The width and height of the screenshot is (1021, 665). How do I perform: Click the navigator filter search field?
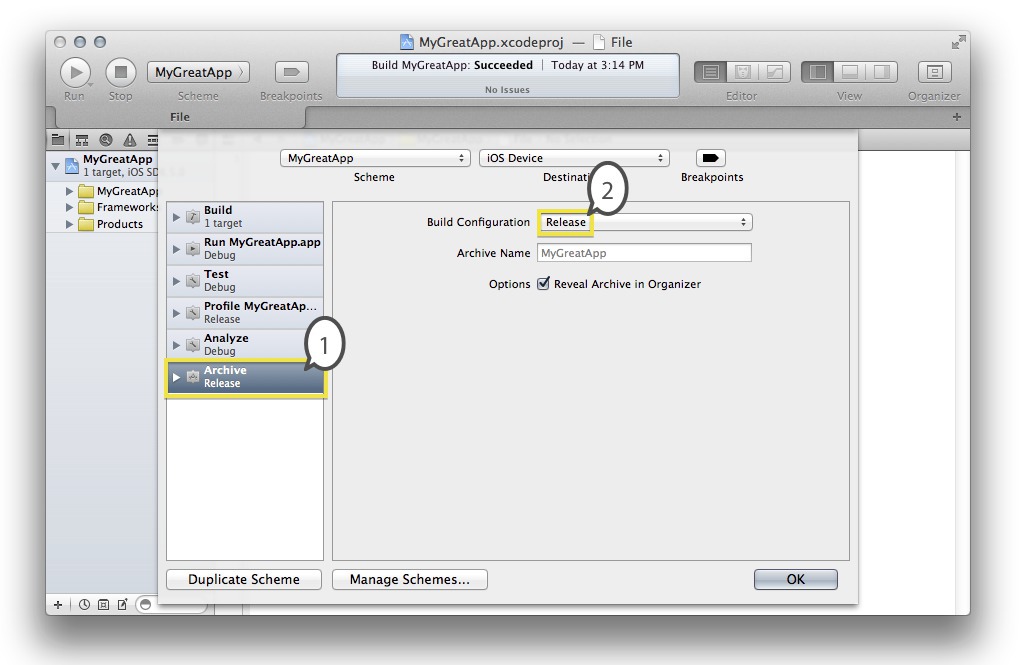(x=171, y=604)
